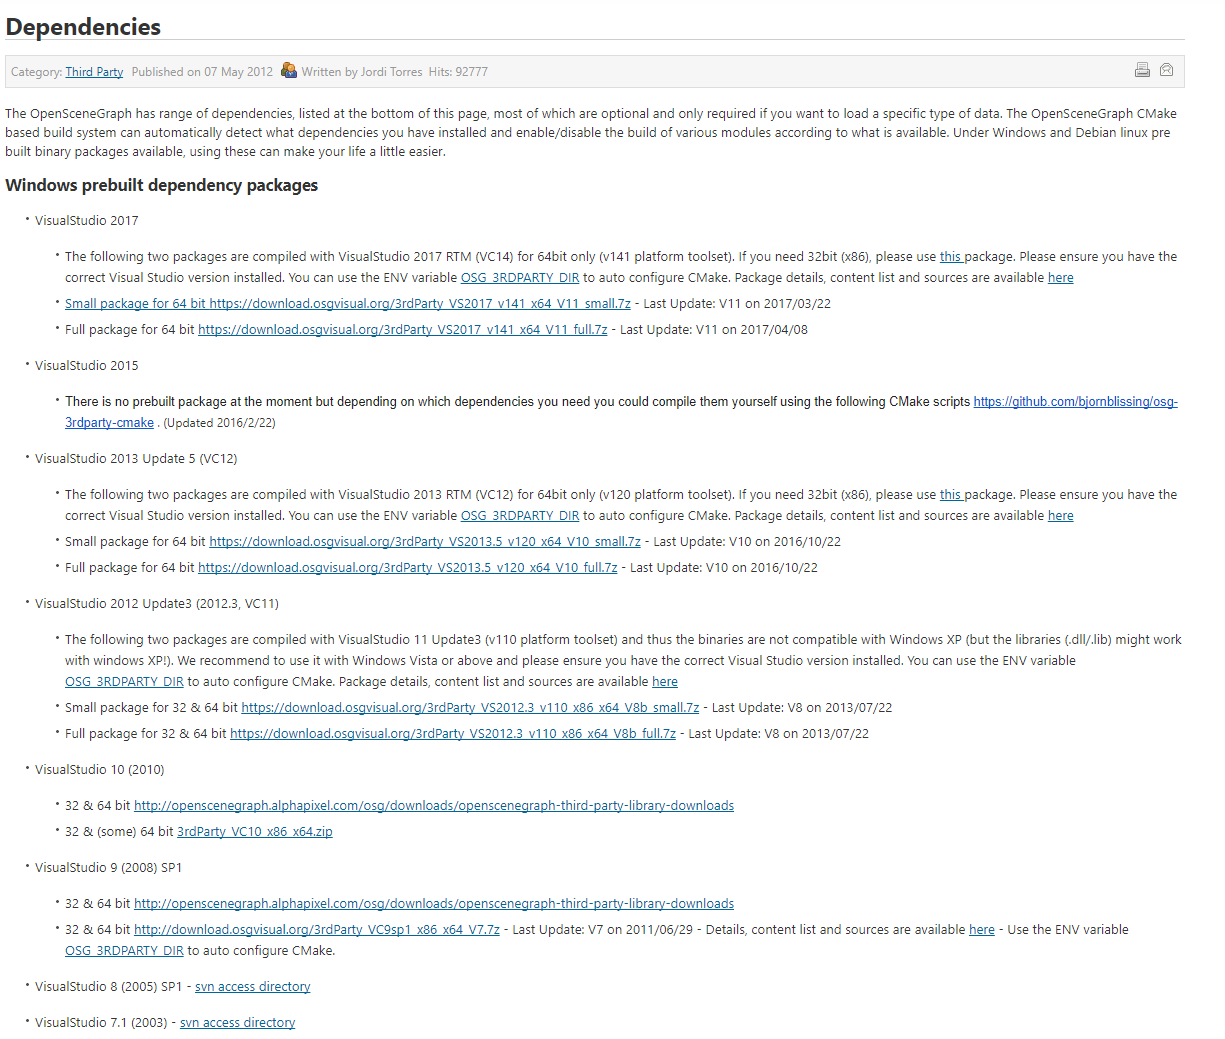Click '(Updated 2016/2/22)' text

point(220,423)
